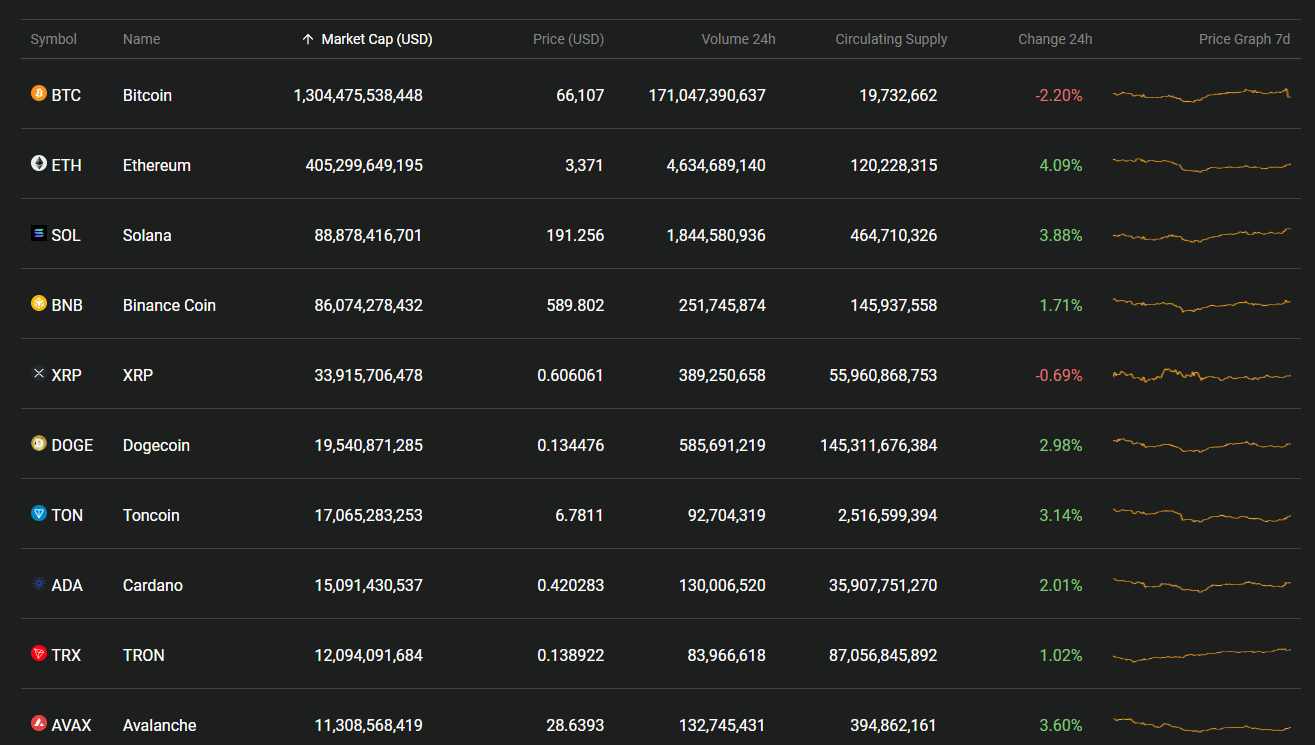Sort by Change 24h column header

click(x=1055, y=39)
